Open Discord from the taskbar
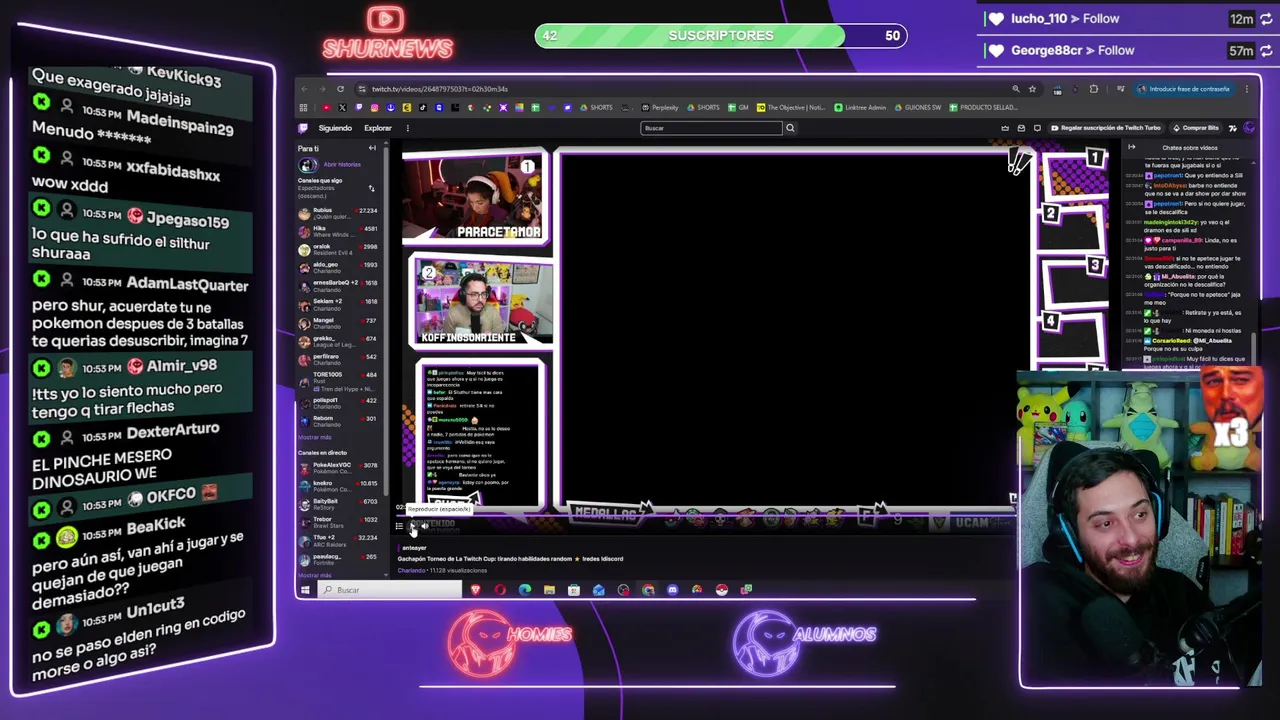1280x720 pixels. [672, 590]
